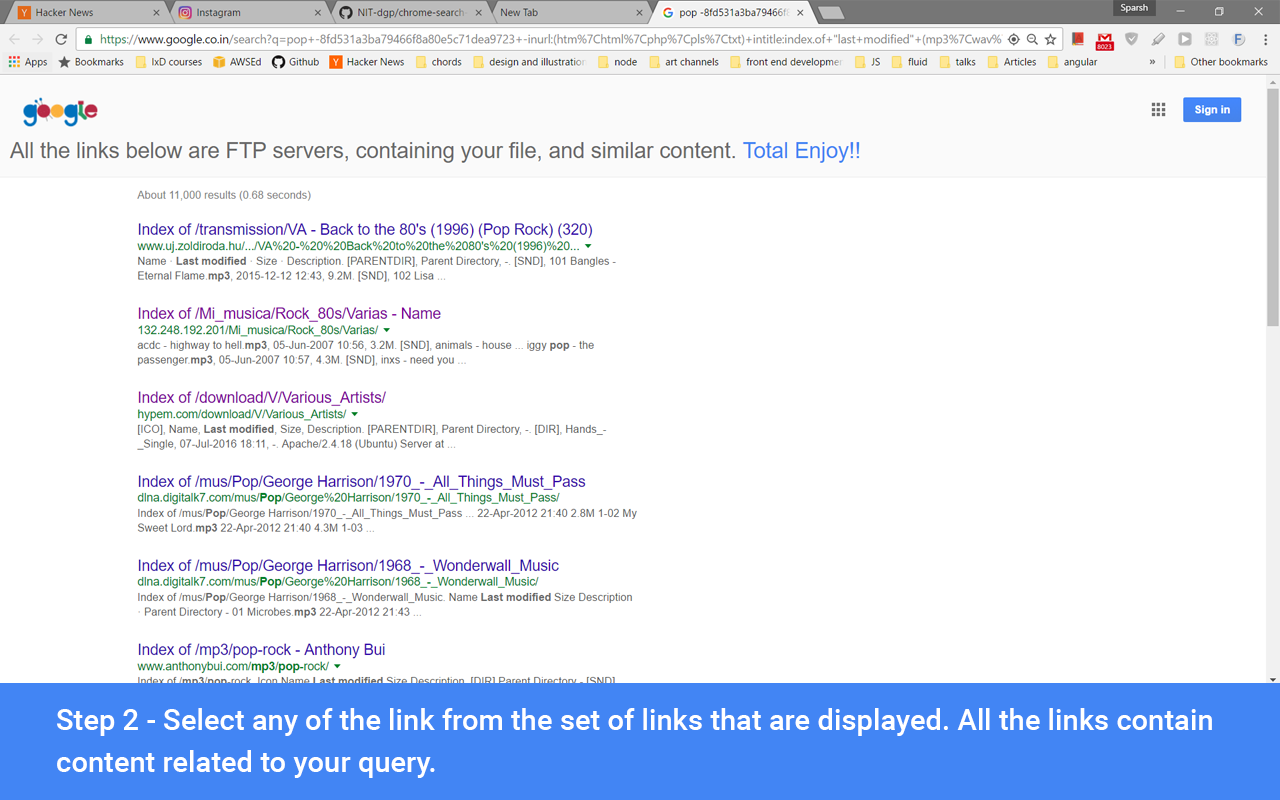Click the location target icon in address bar
Image resolution: width=1280 pixels, height=800 pixels.
click(x=1013, y=39)
